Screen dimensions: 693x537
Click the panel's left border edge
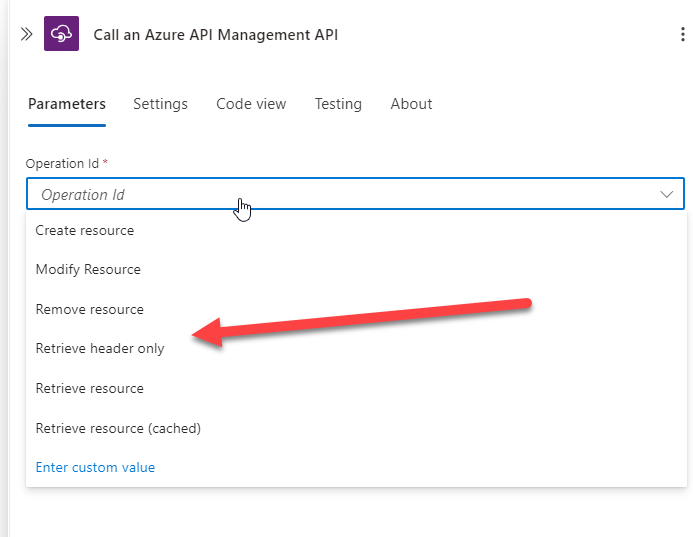pos(6,300)
